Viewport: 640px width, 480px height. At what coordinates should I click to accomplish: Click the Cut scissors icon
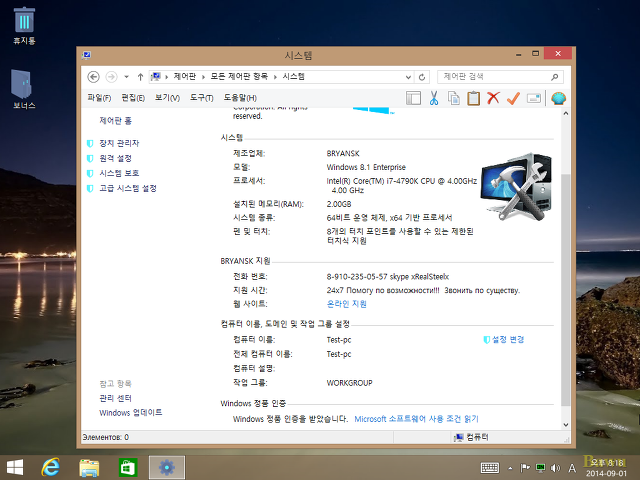(x=433, y=98)
